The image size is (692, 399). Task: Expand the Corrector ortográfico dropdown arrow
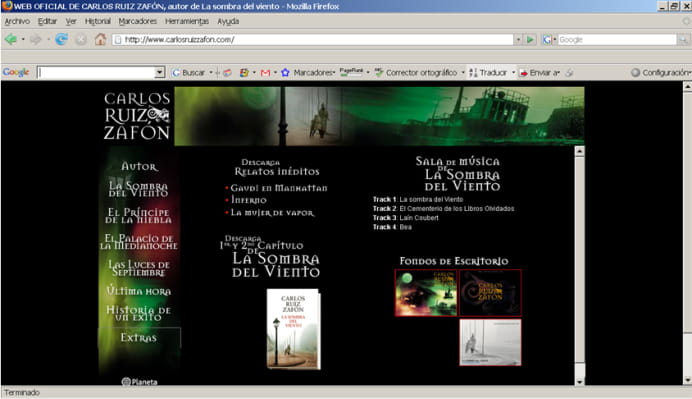463,73
